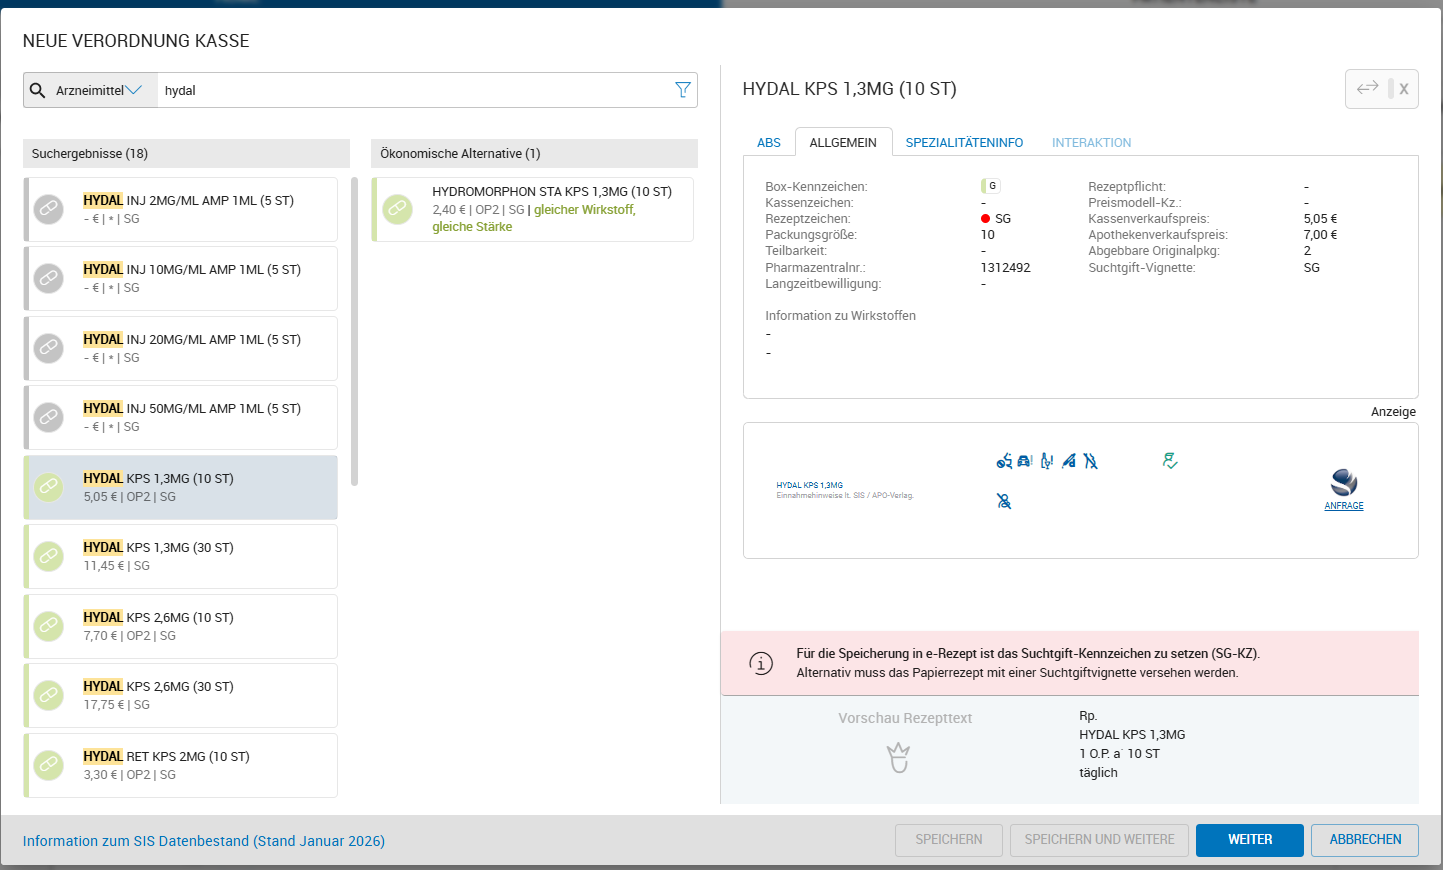Select HYDAL KPS 2,6MG (30 ST) result
This screenshot has height=870, width=1443.
[181, 695]
